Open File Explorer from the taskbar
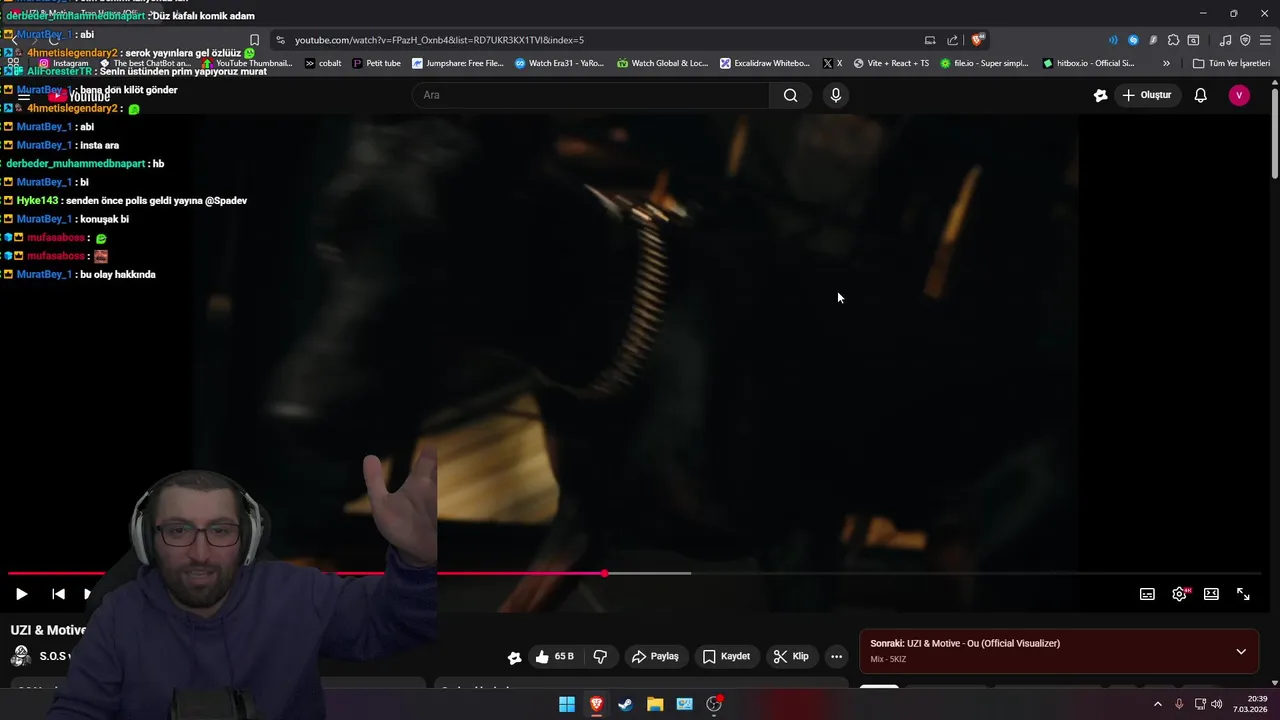The width and height of the screenshot is (1280, 720). (655, 704)
